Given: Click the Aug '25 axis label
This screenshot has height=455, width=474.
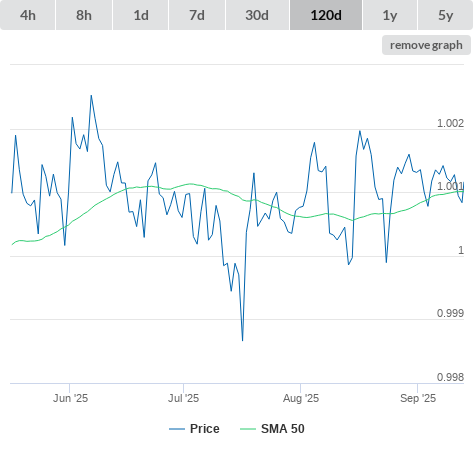Looking at the screenshot, I should click(x=301, y=398).
